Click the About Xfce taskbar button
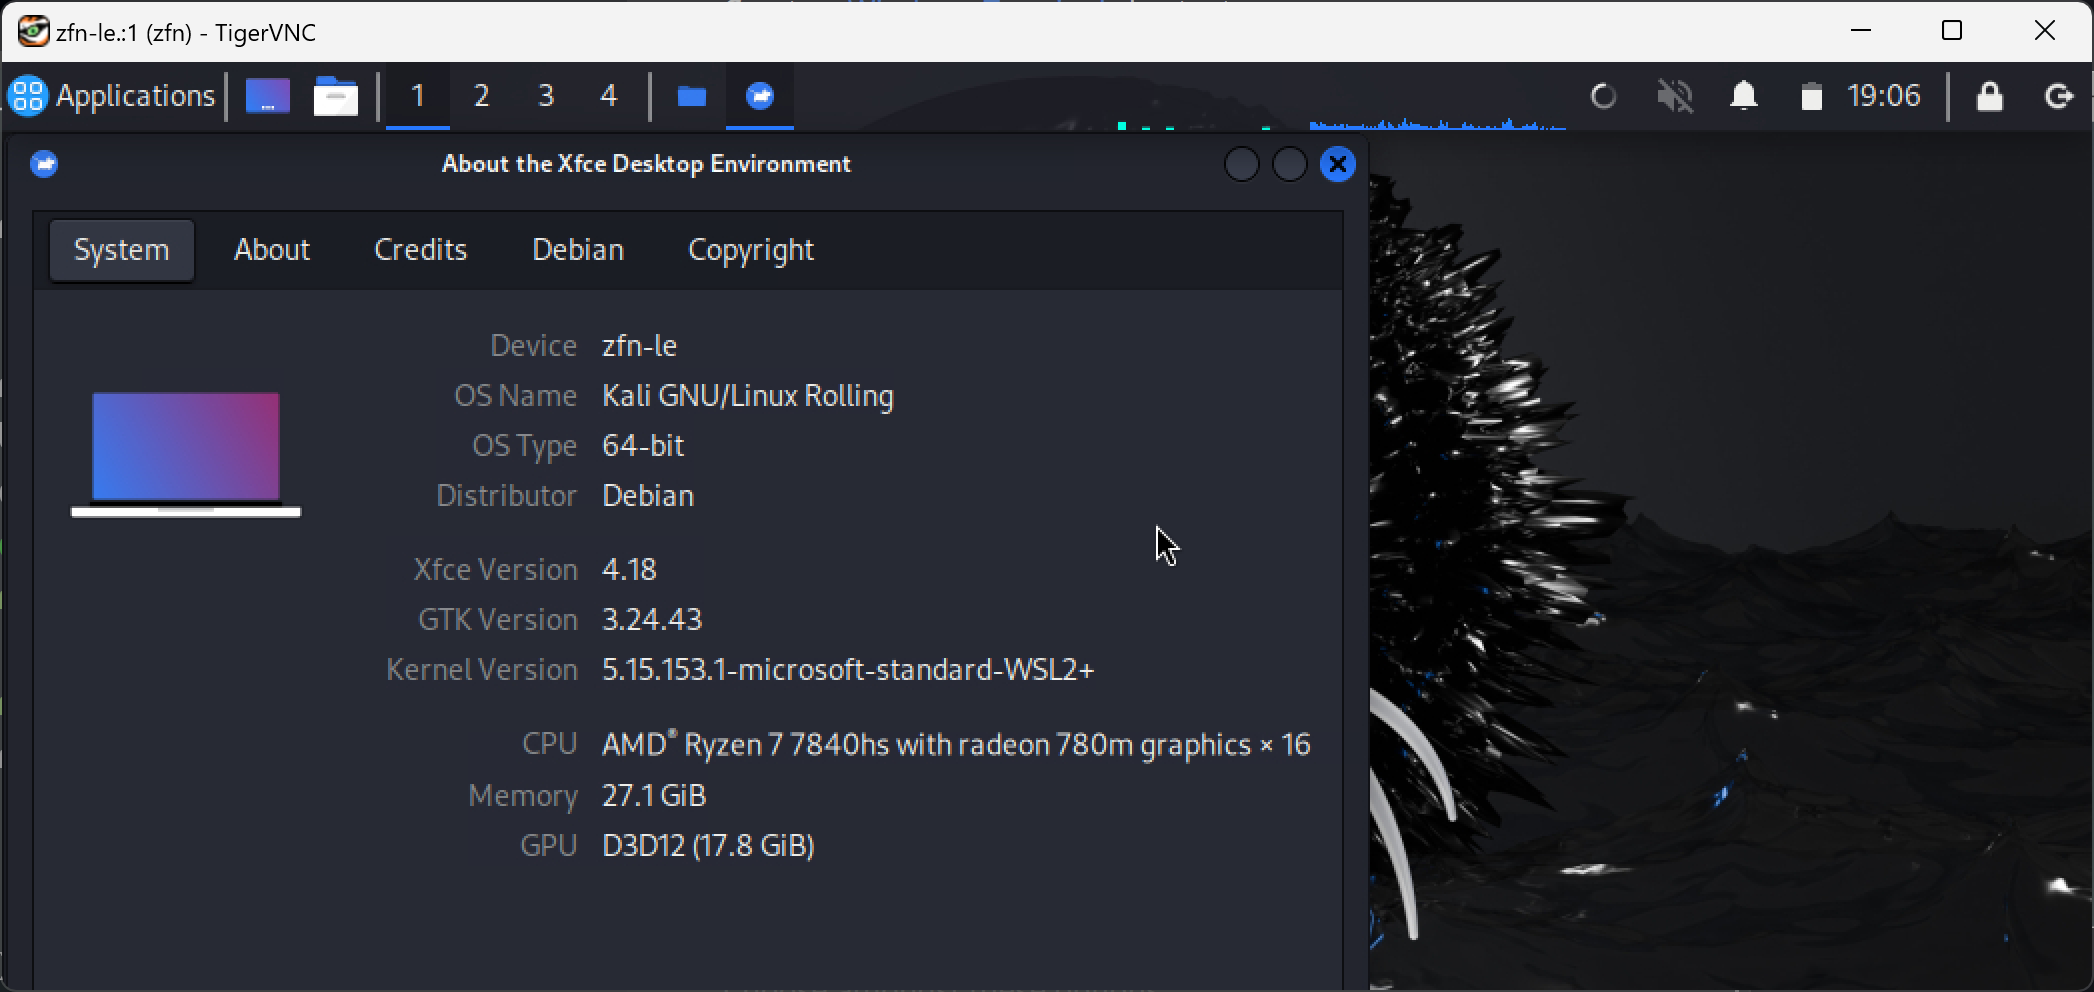The image size is (2094, 992). 760,96
